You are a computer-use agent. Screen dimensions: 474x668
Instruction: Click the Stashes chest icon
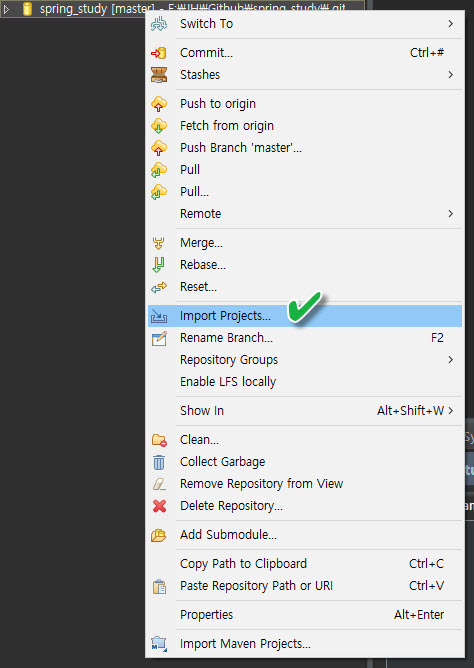[159, 75]
